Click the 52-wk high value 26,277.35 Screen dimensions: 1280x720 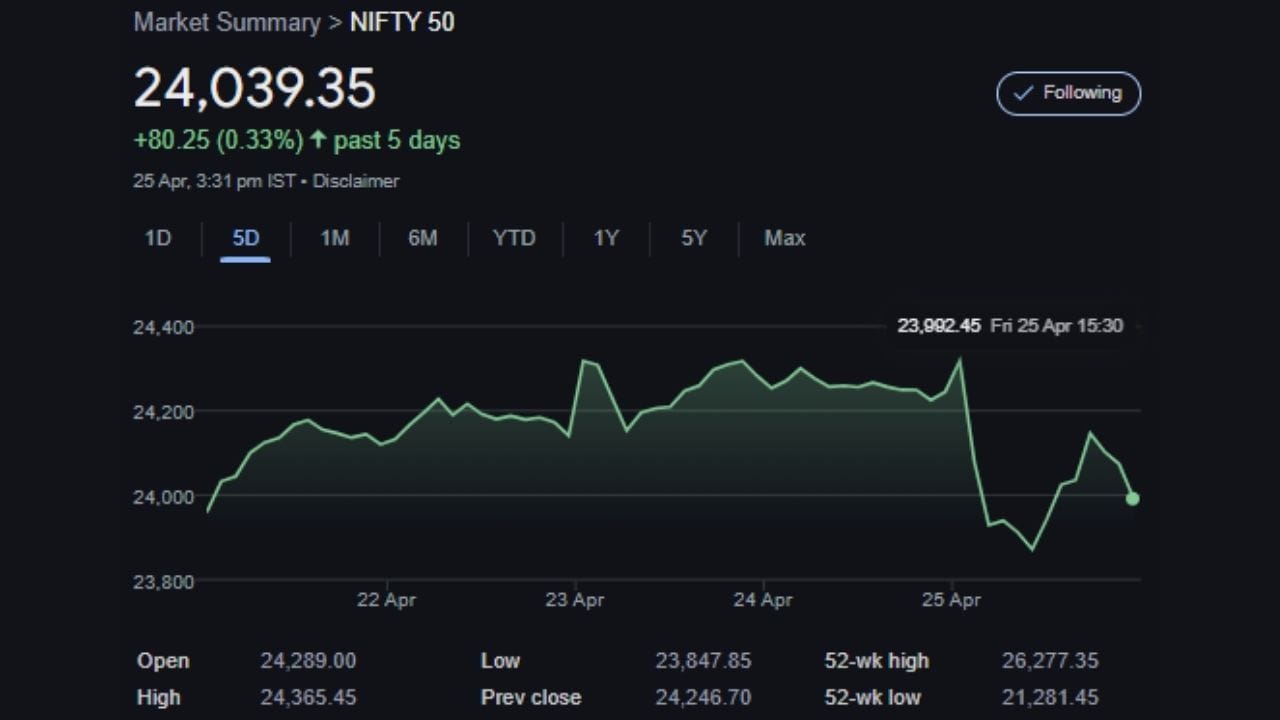(1050, 661)
